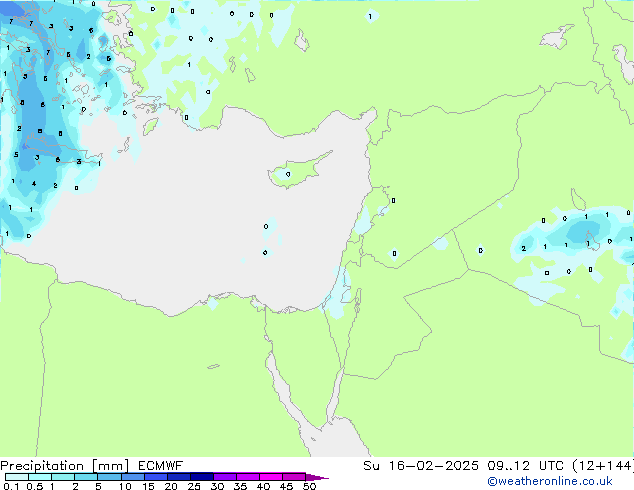The width and height of the screenshot is (634, 490).
Task: Select the 1–2 mm legend color box
Action: tap(63, 477)
